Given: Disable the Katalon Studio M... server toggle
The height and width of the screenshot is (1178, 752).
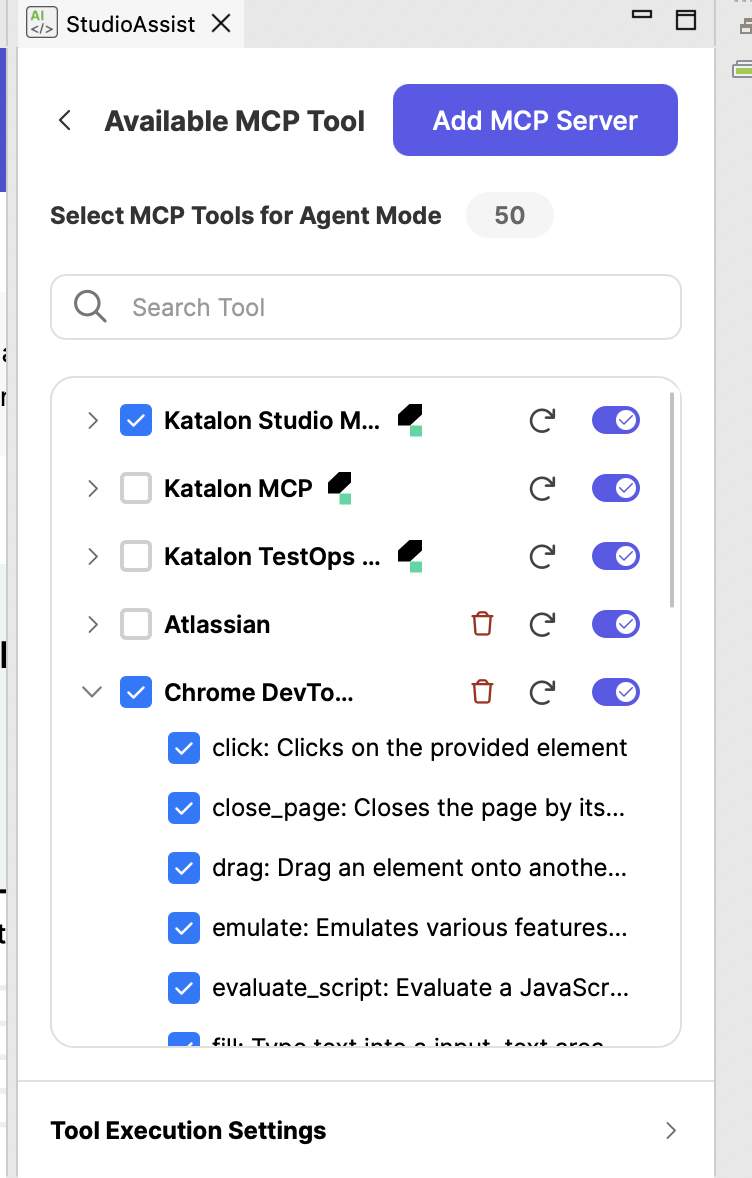Looking at the screenshot, I should (x=616, y=420).
